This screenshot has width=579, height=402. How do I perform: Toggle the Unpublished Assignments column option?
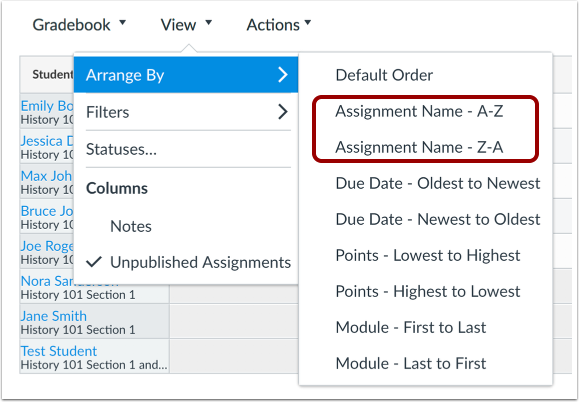(x=186, y=262)
